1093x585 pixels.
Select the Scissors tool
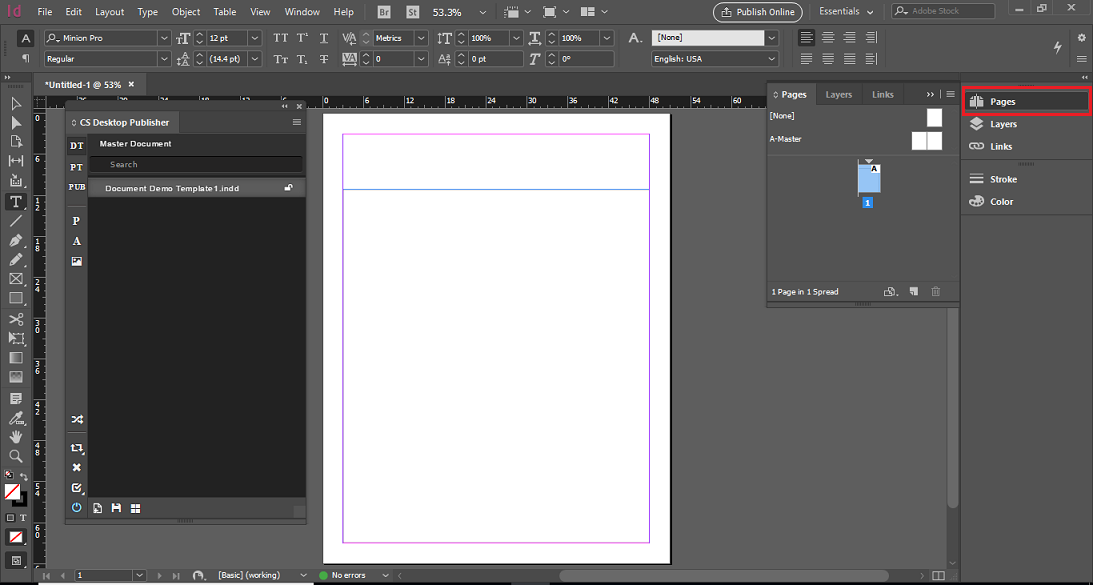tap(16, 319)
